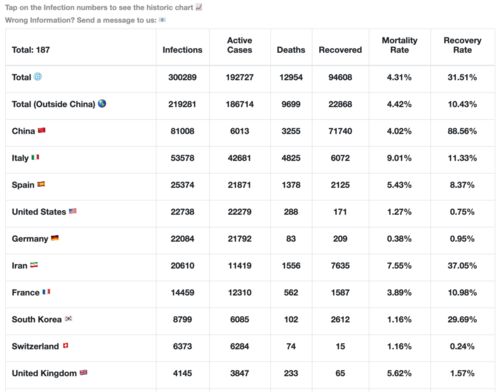Click the Switzerland flag icon
Screen dimensions: 500x392
(x=66, y=346)
